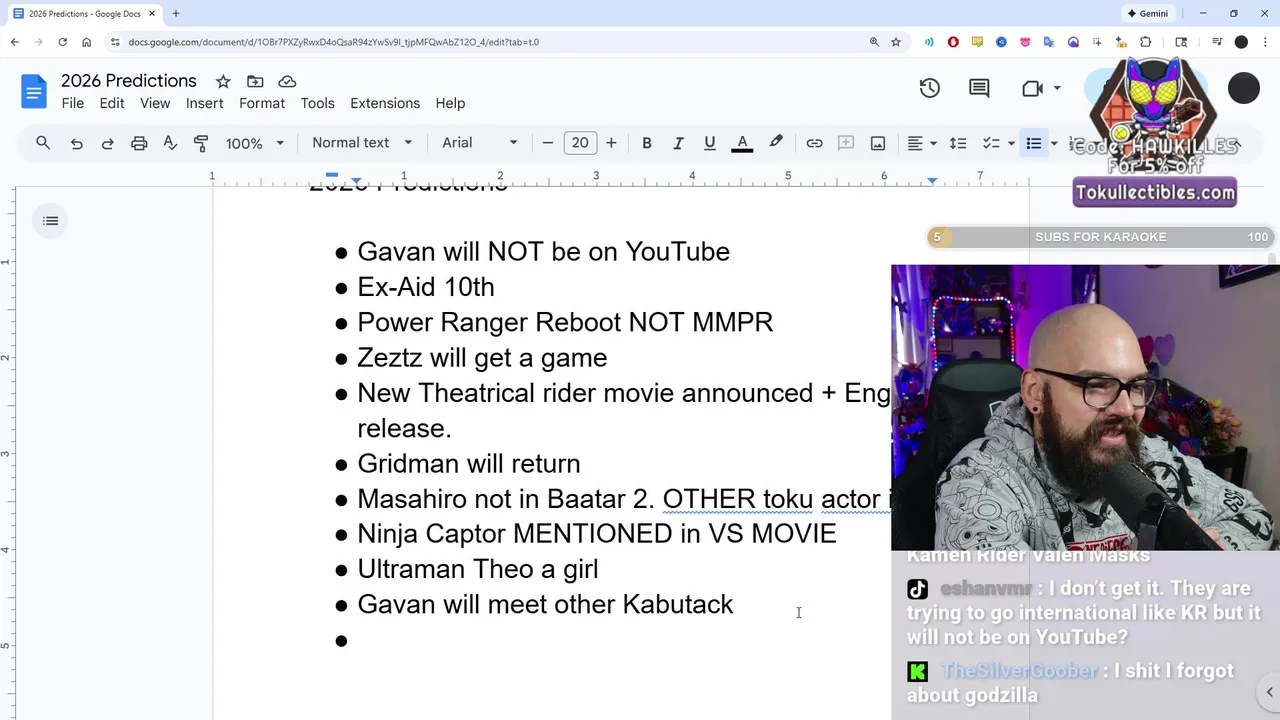The width and height of the screenshot is (1280, 720).
Task: Toggle underline formatting
Action: pos(710,143)
